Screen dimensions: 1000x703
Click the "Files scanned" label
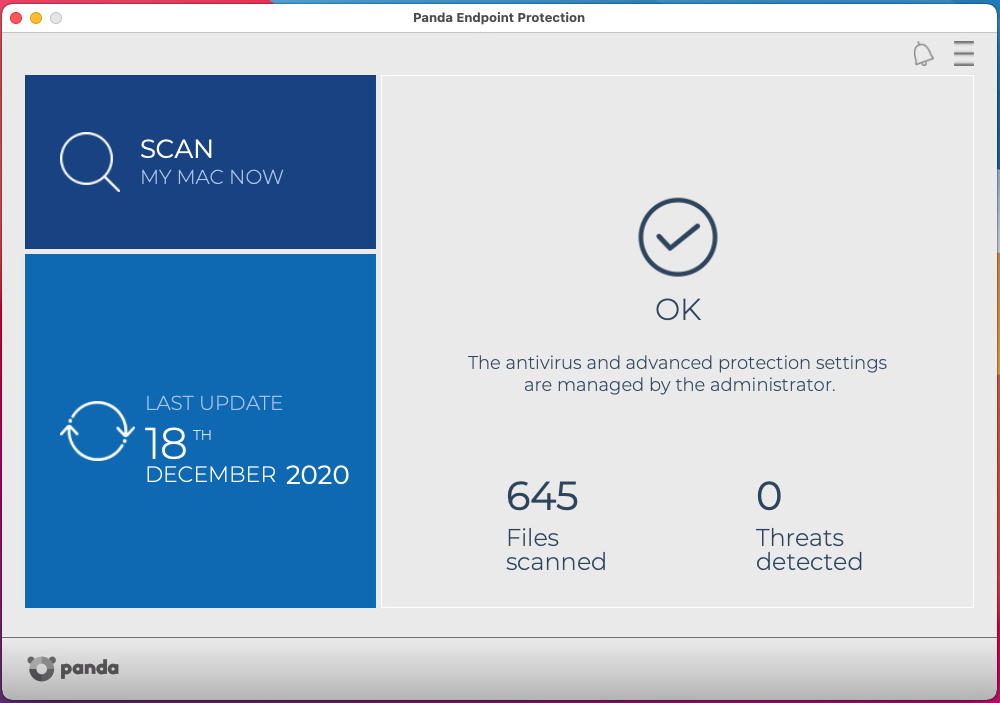tap(556, 550)
